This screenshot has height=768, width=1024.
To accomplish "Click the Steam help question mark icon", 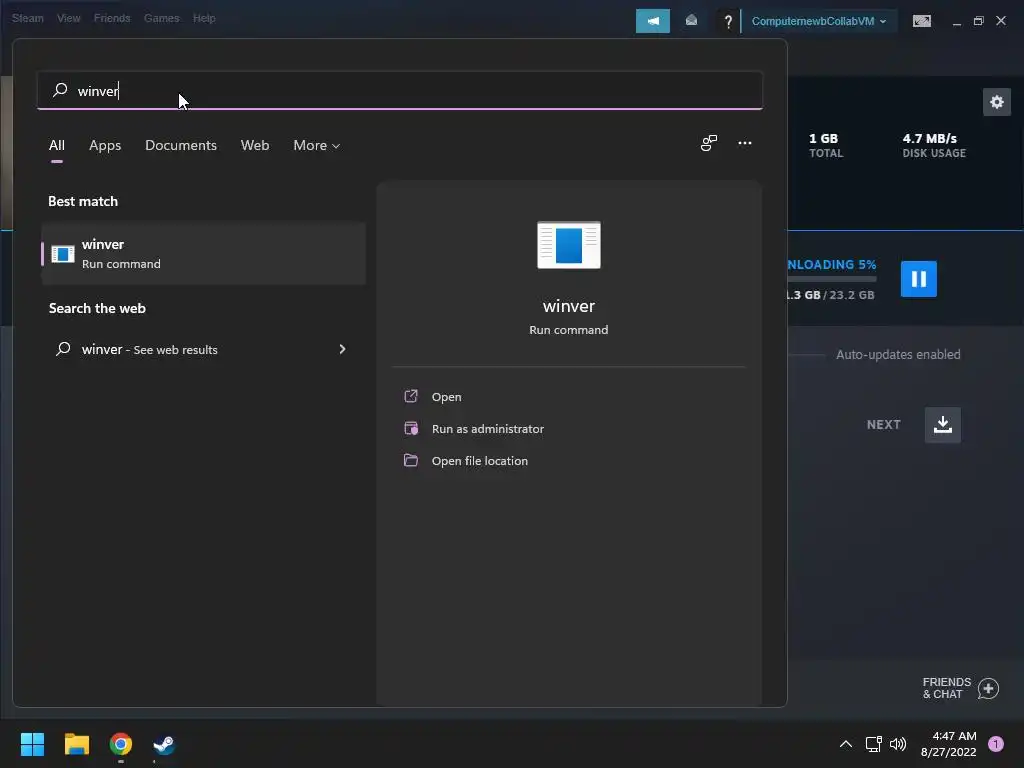I will [x=728, y=22].
